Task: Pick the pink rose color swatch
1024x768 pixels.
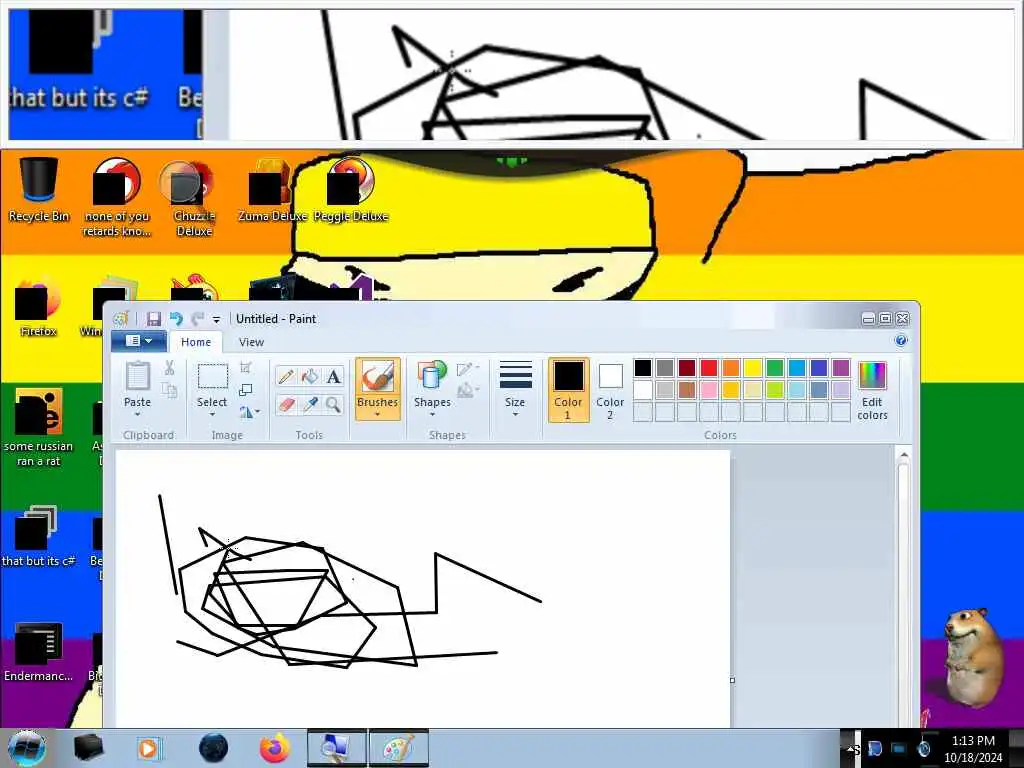Action: click(x=709, y=390)
